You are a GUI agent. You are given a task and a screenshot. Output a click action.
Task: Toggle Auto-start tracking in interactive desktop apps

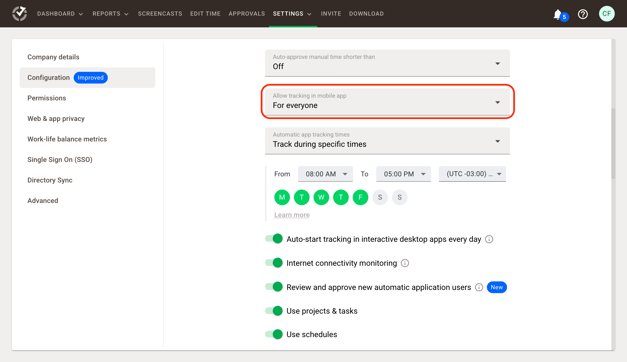[x=274, y=239]
